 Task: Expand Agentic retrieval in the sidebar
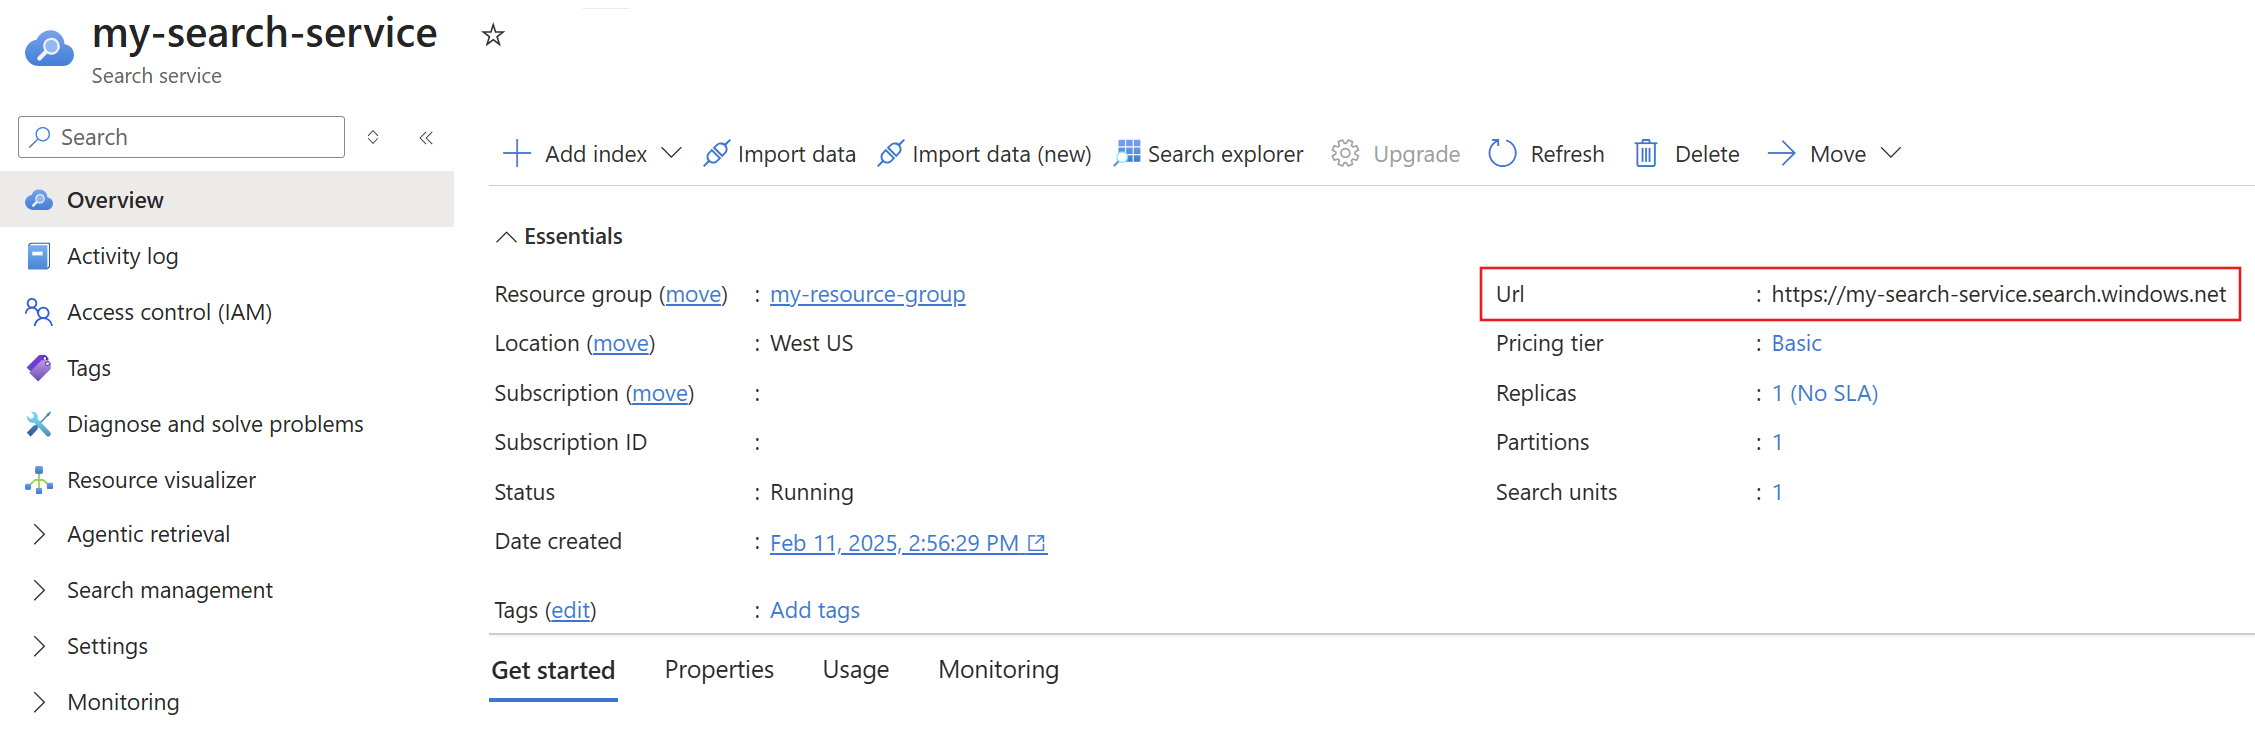39,535
